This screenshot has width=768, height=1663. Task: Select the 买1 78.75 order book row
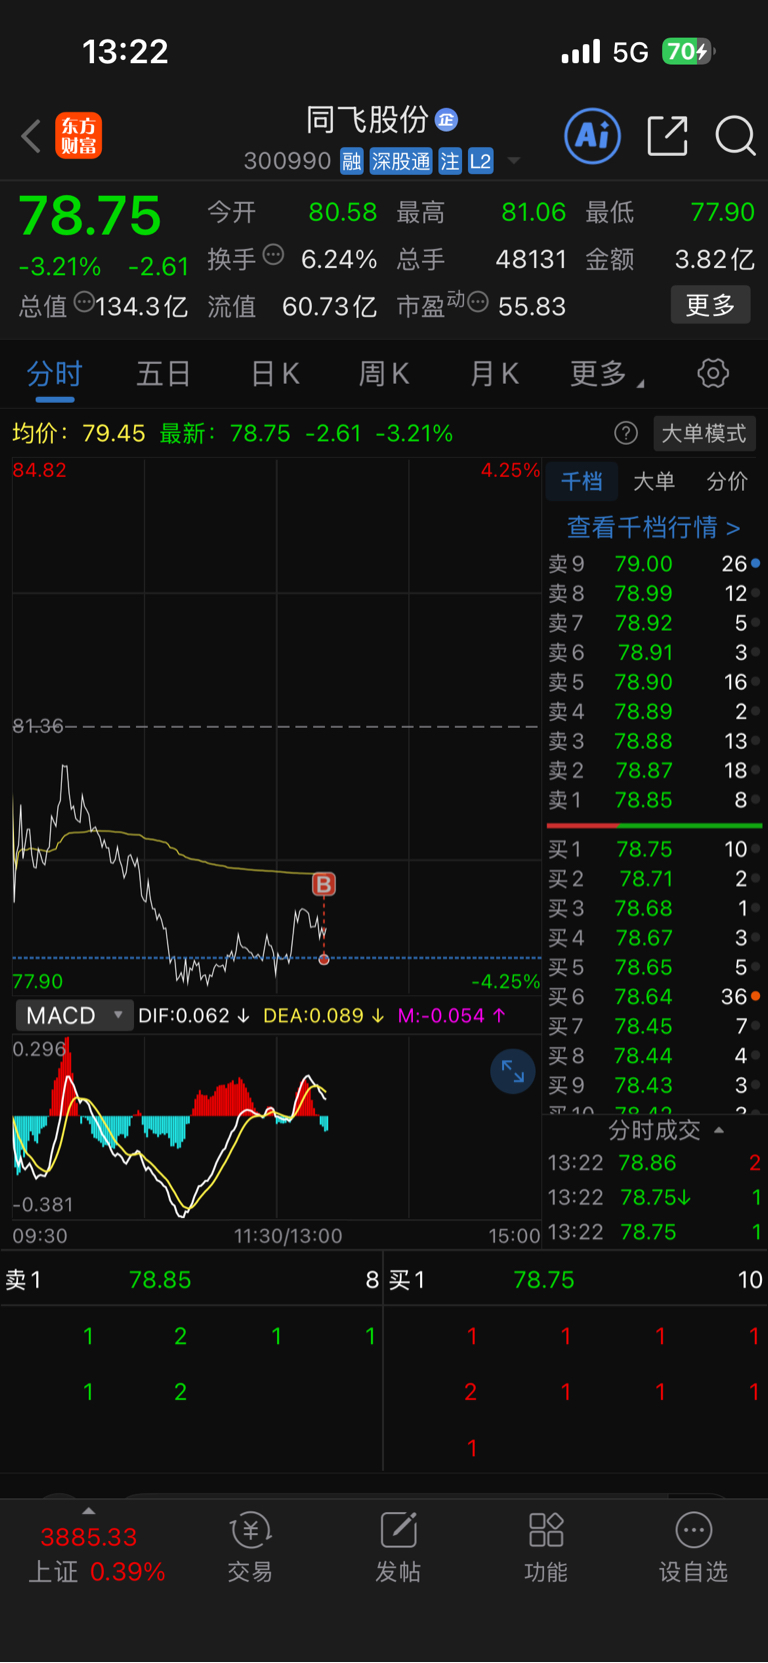tap(654, 849)
